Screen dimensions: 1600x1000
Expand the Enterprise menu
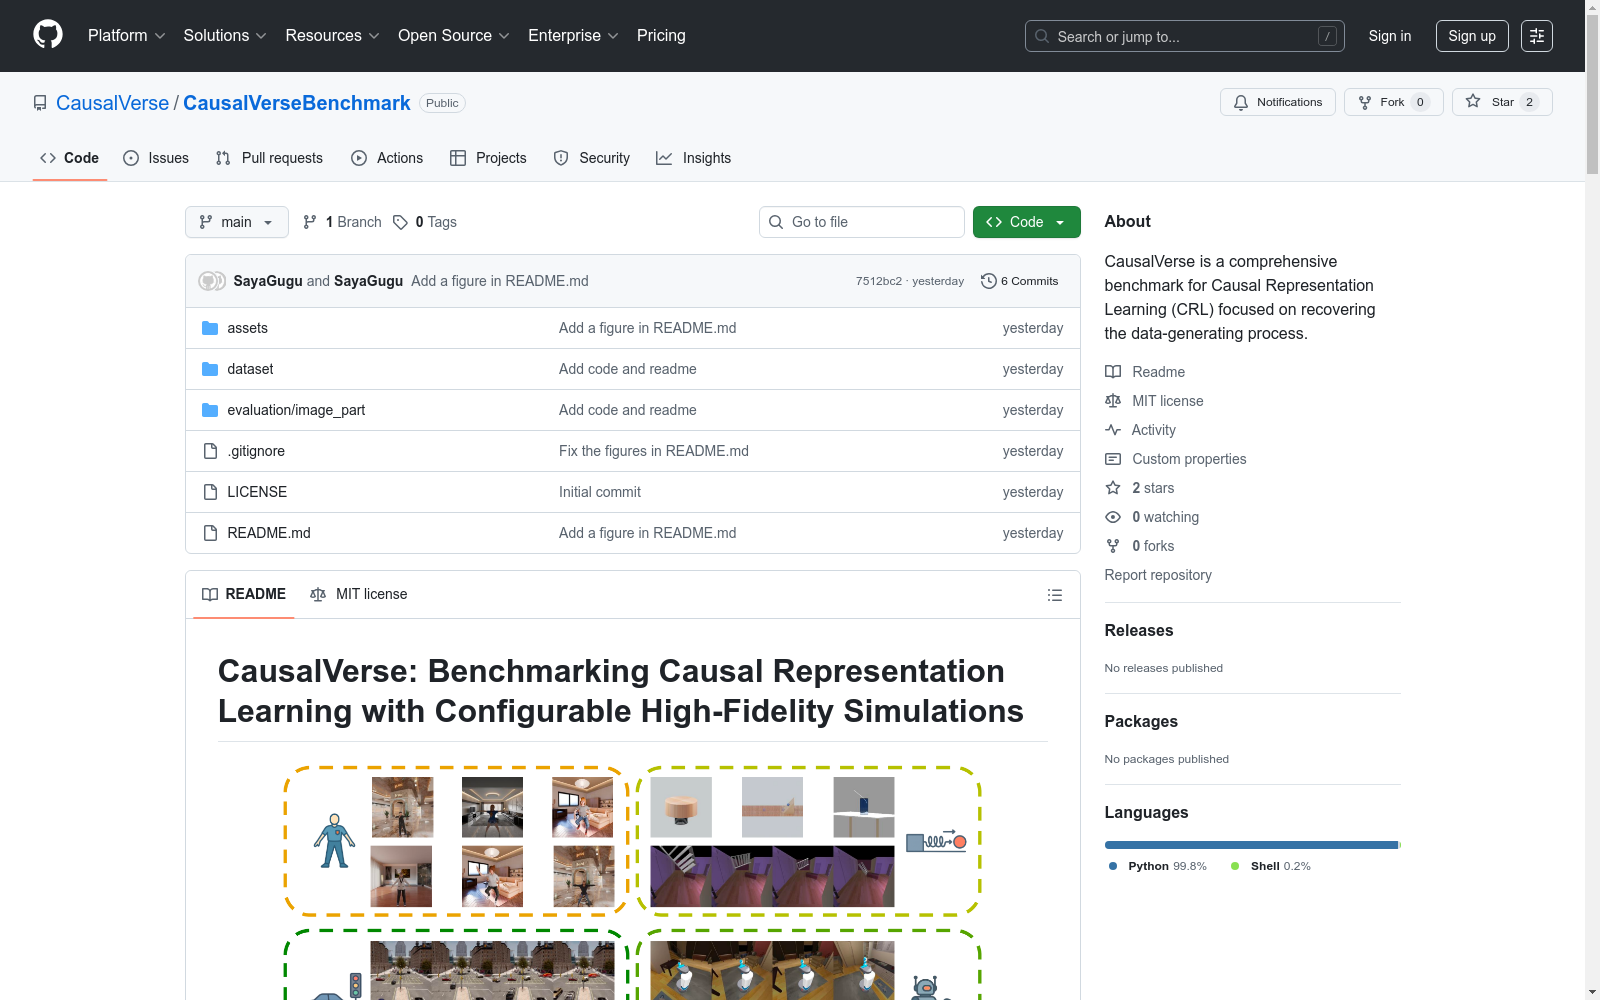click(x=573, y=36)
